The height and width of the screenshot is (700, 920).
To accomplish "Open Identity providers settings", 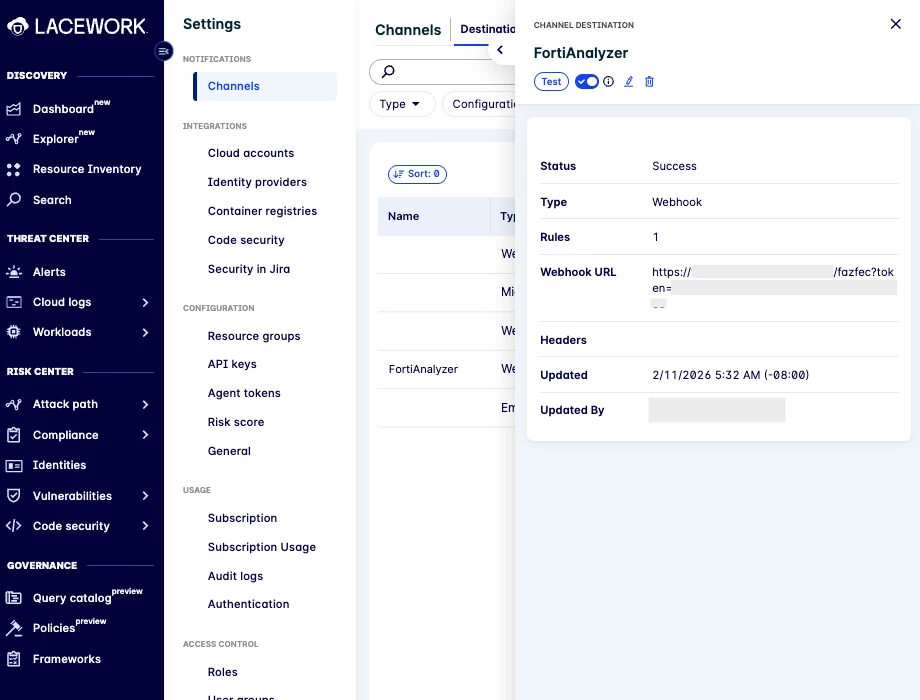I will pyautogui.click(x=257, y=182).
